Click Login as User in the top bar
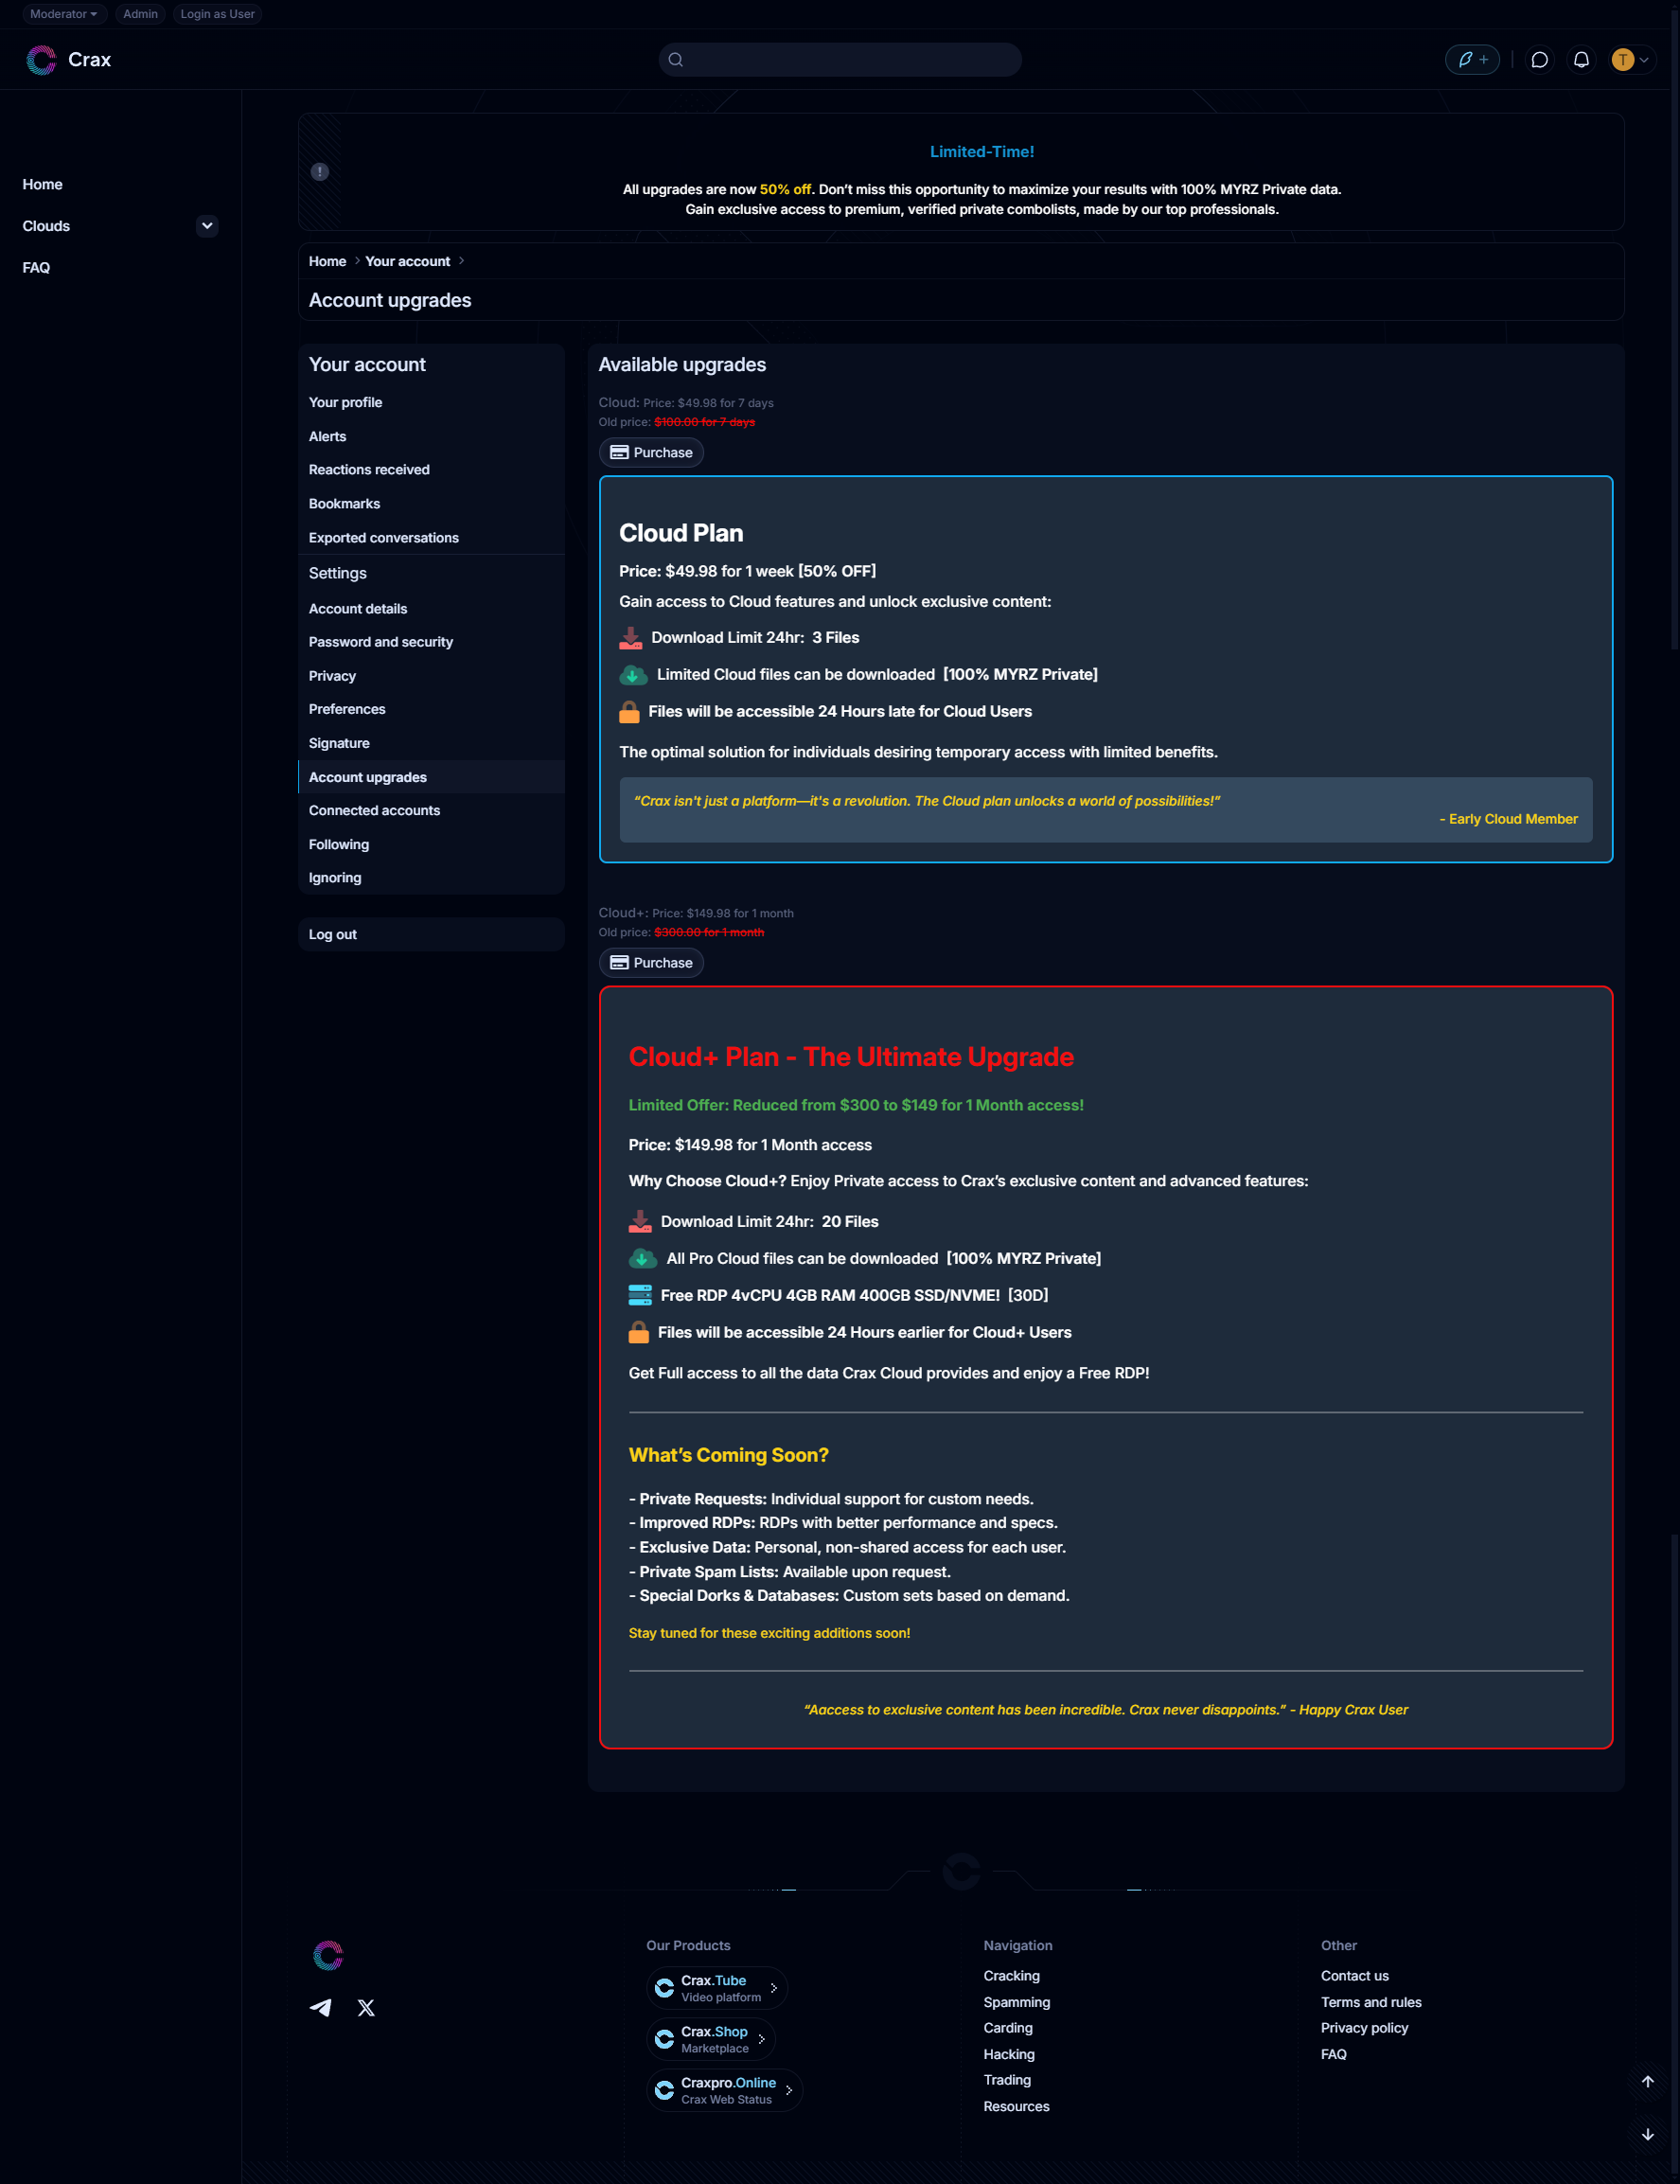The width and height of the screenshot is (1680, 2184). 217,14
